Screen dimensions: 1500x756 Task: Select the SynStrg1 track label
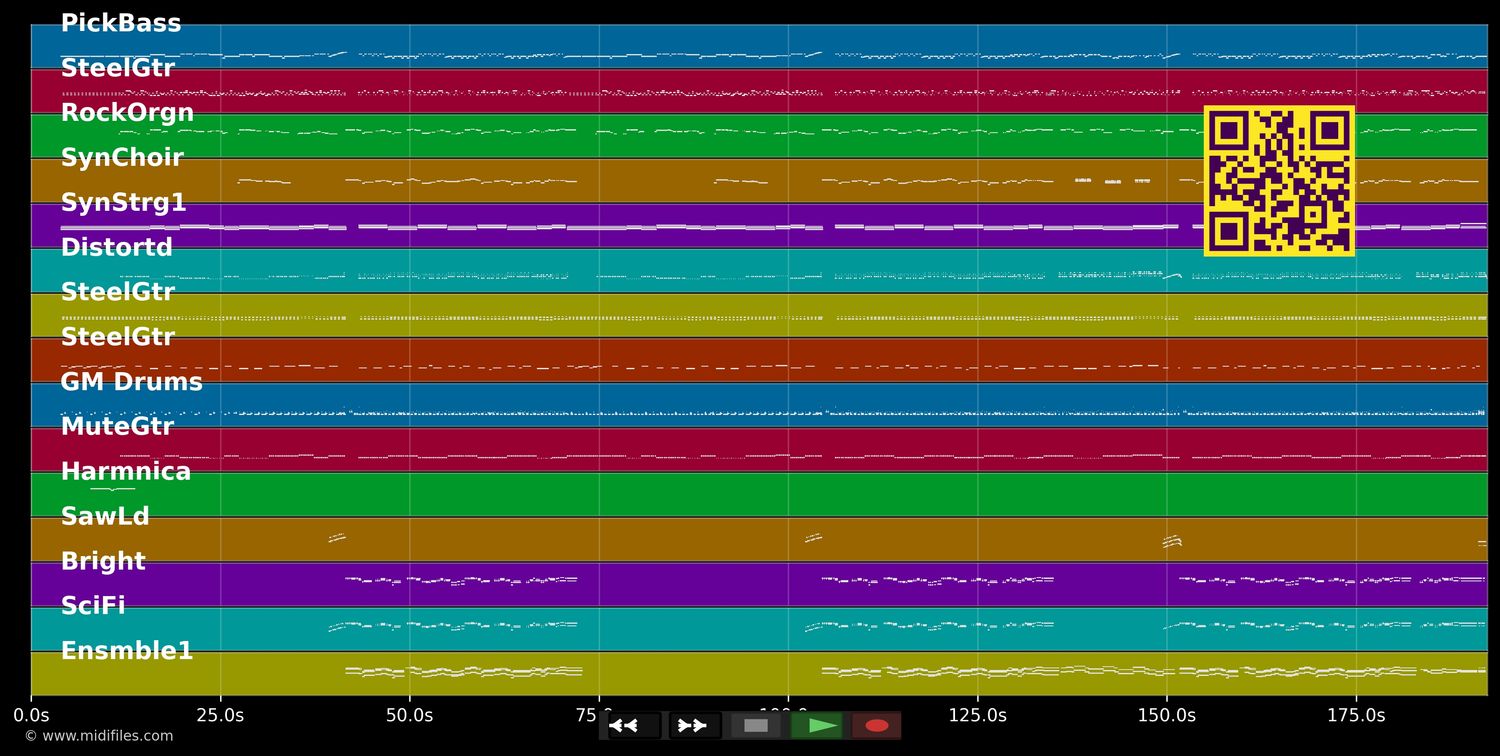tap(123, 203)
